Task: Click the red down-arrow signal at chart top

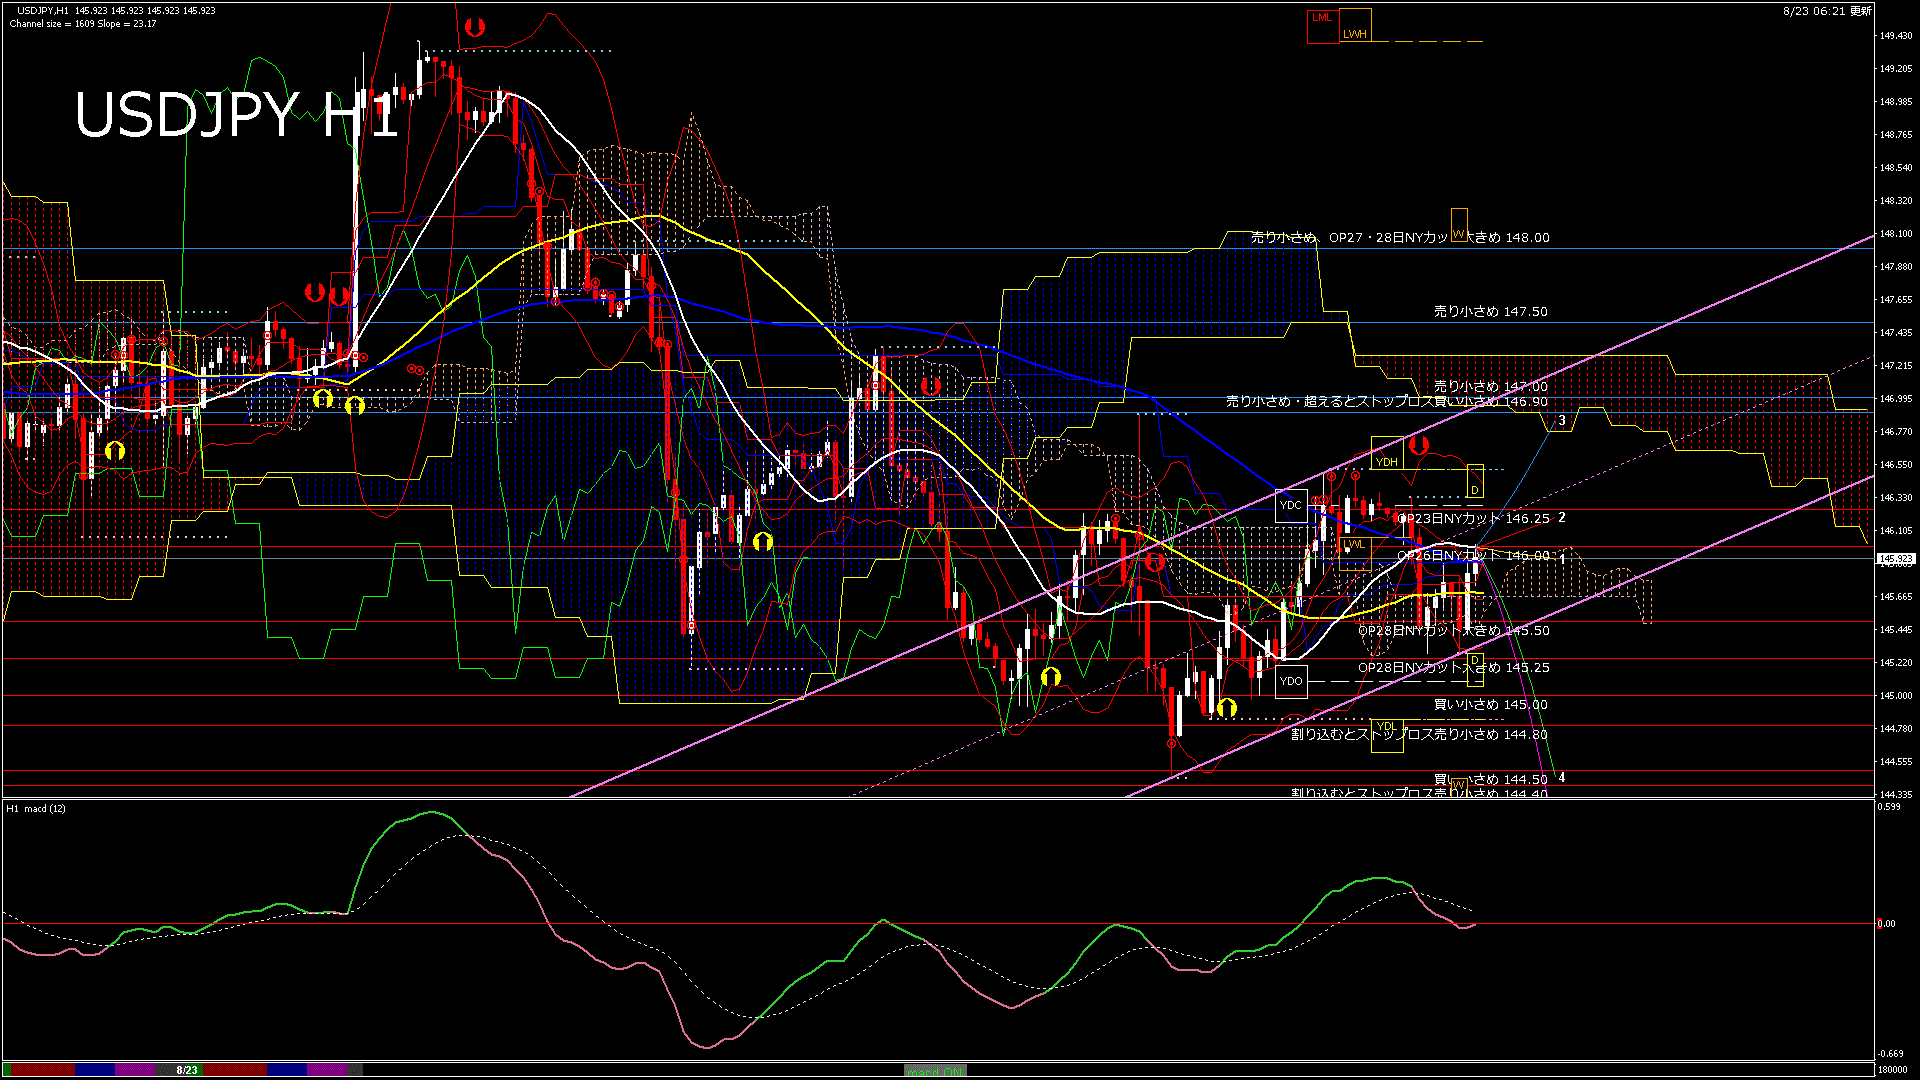Action: pos(475,27)
